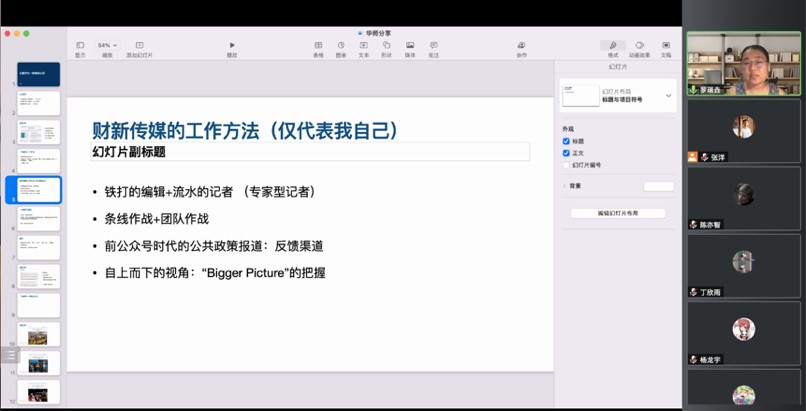
Task: Select slide 9 thumbnail in navigator
Action: (39, 306)
